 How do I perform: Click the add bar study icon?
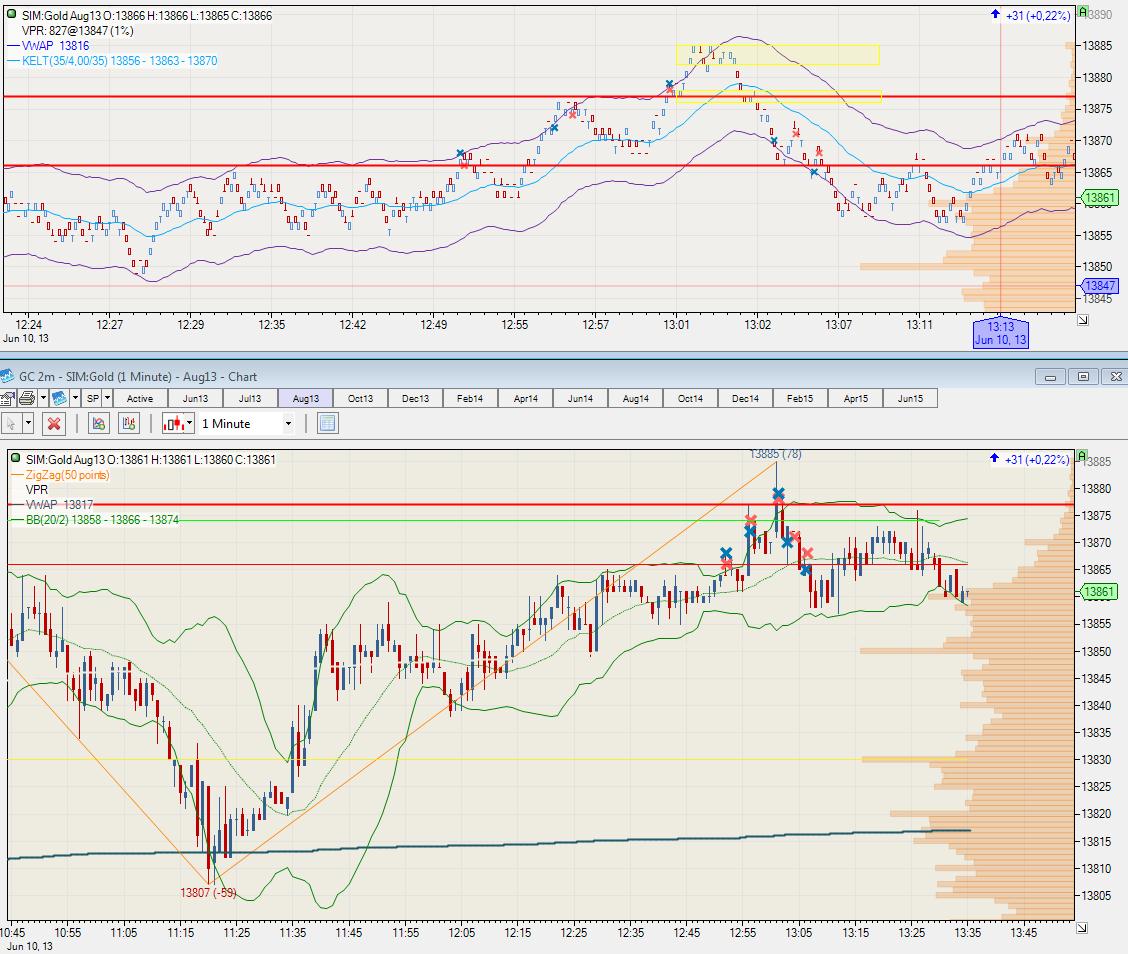(129, 424)
